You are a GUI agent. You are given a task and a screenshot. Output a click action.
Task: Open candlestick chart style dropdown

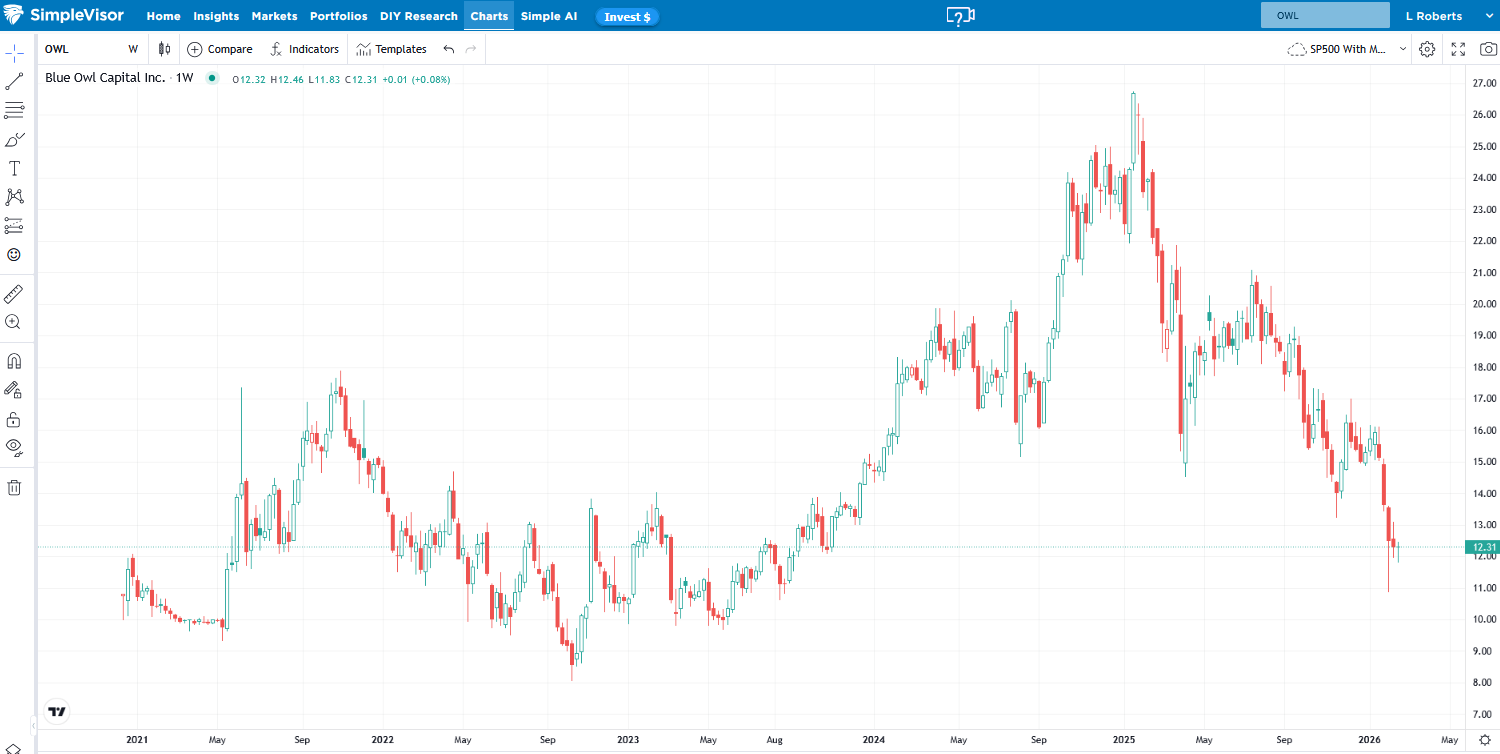[x=165, y=49]
